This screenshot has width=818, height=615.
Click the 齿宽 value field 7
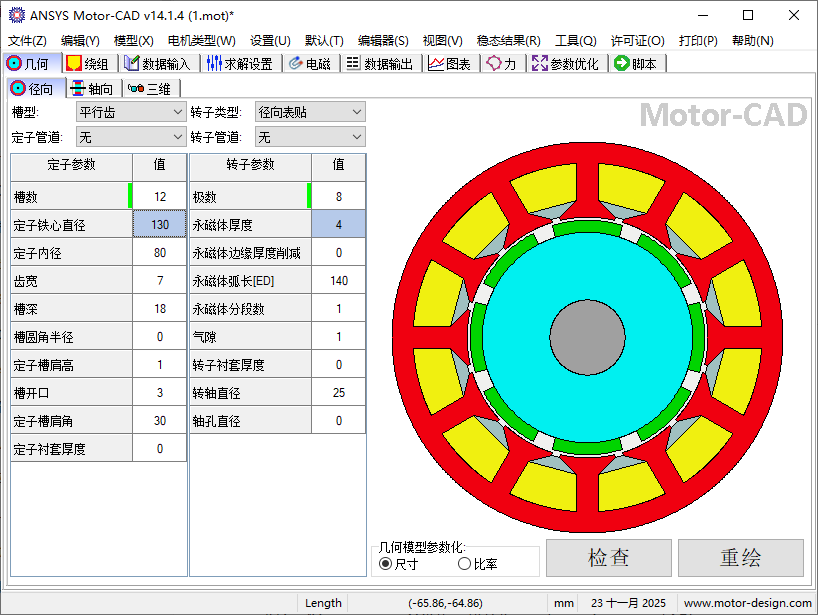[160, 281]
